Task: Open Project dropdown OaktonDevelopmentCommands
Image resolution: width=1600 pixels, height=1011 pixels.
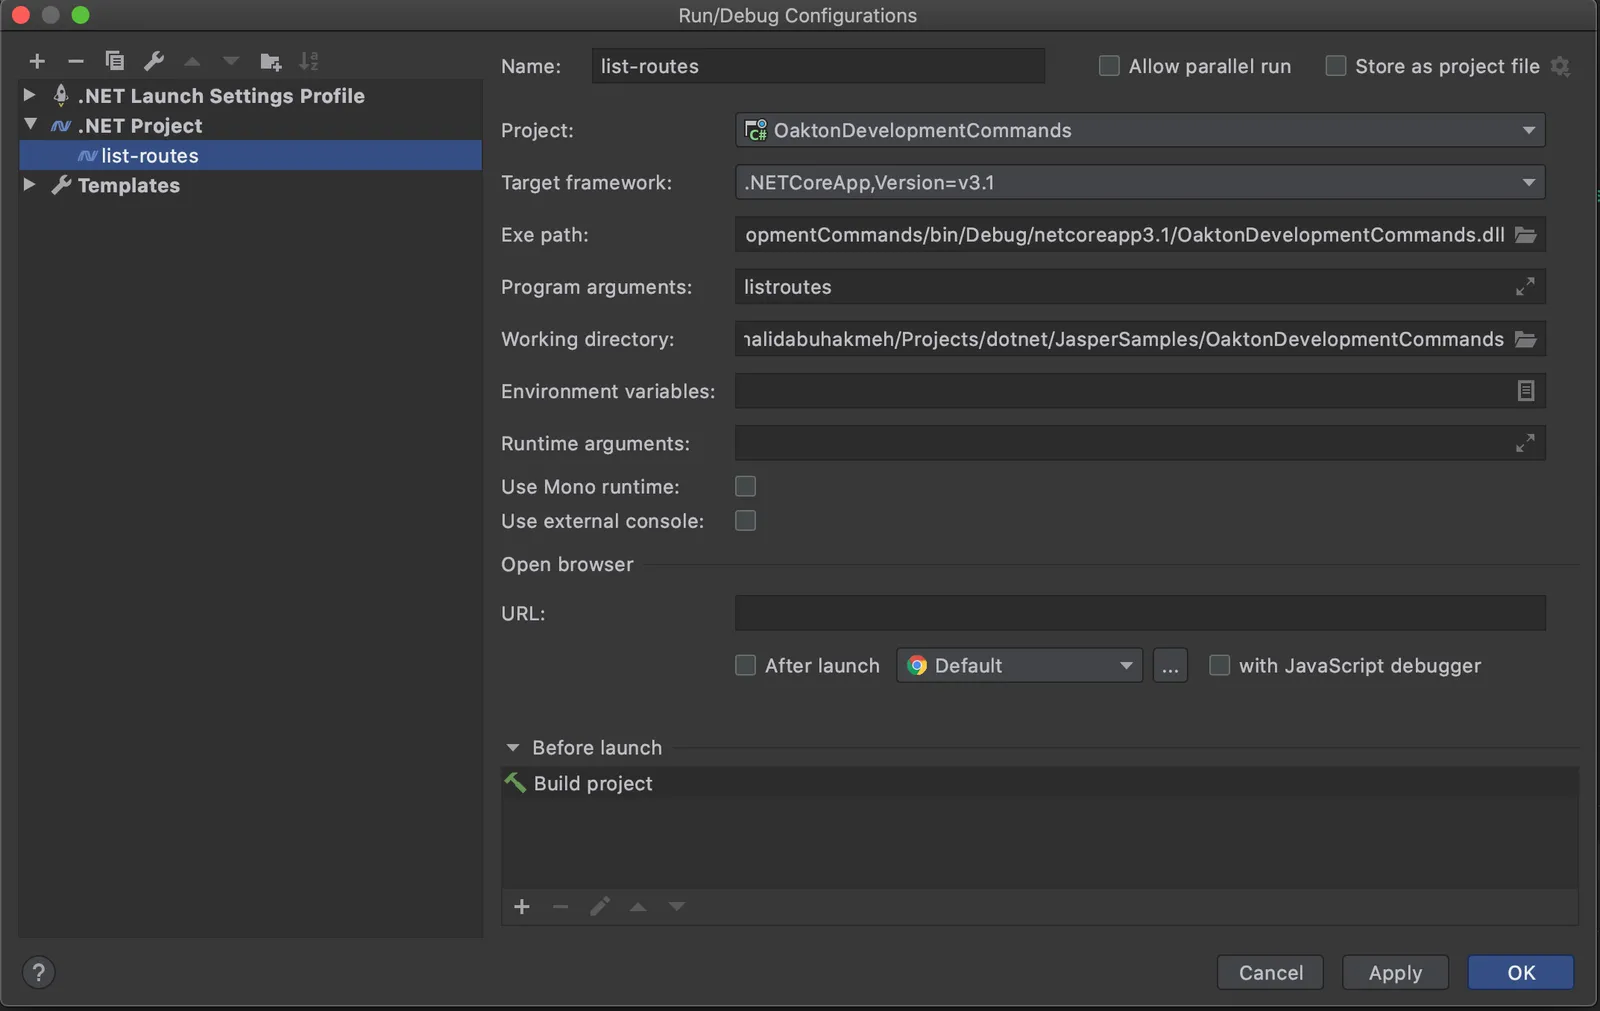Action: [1140, 130]
